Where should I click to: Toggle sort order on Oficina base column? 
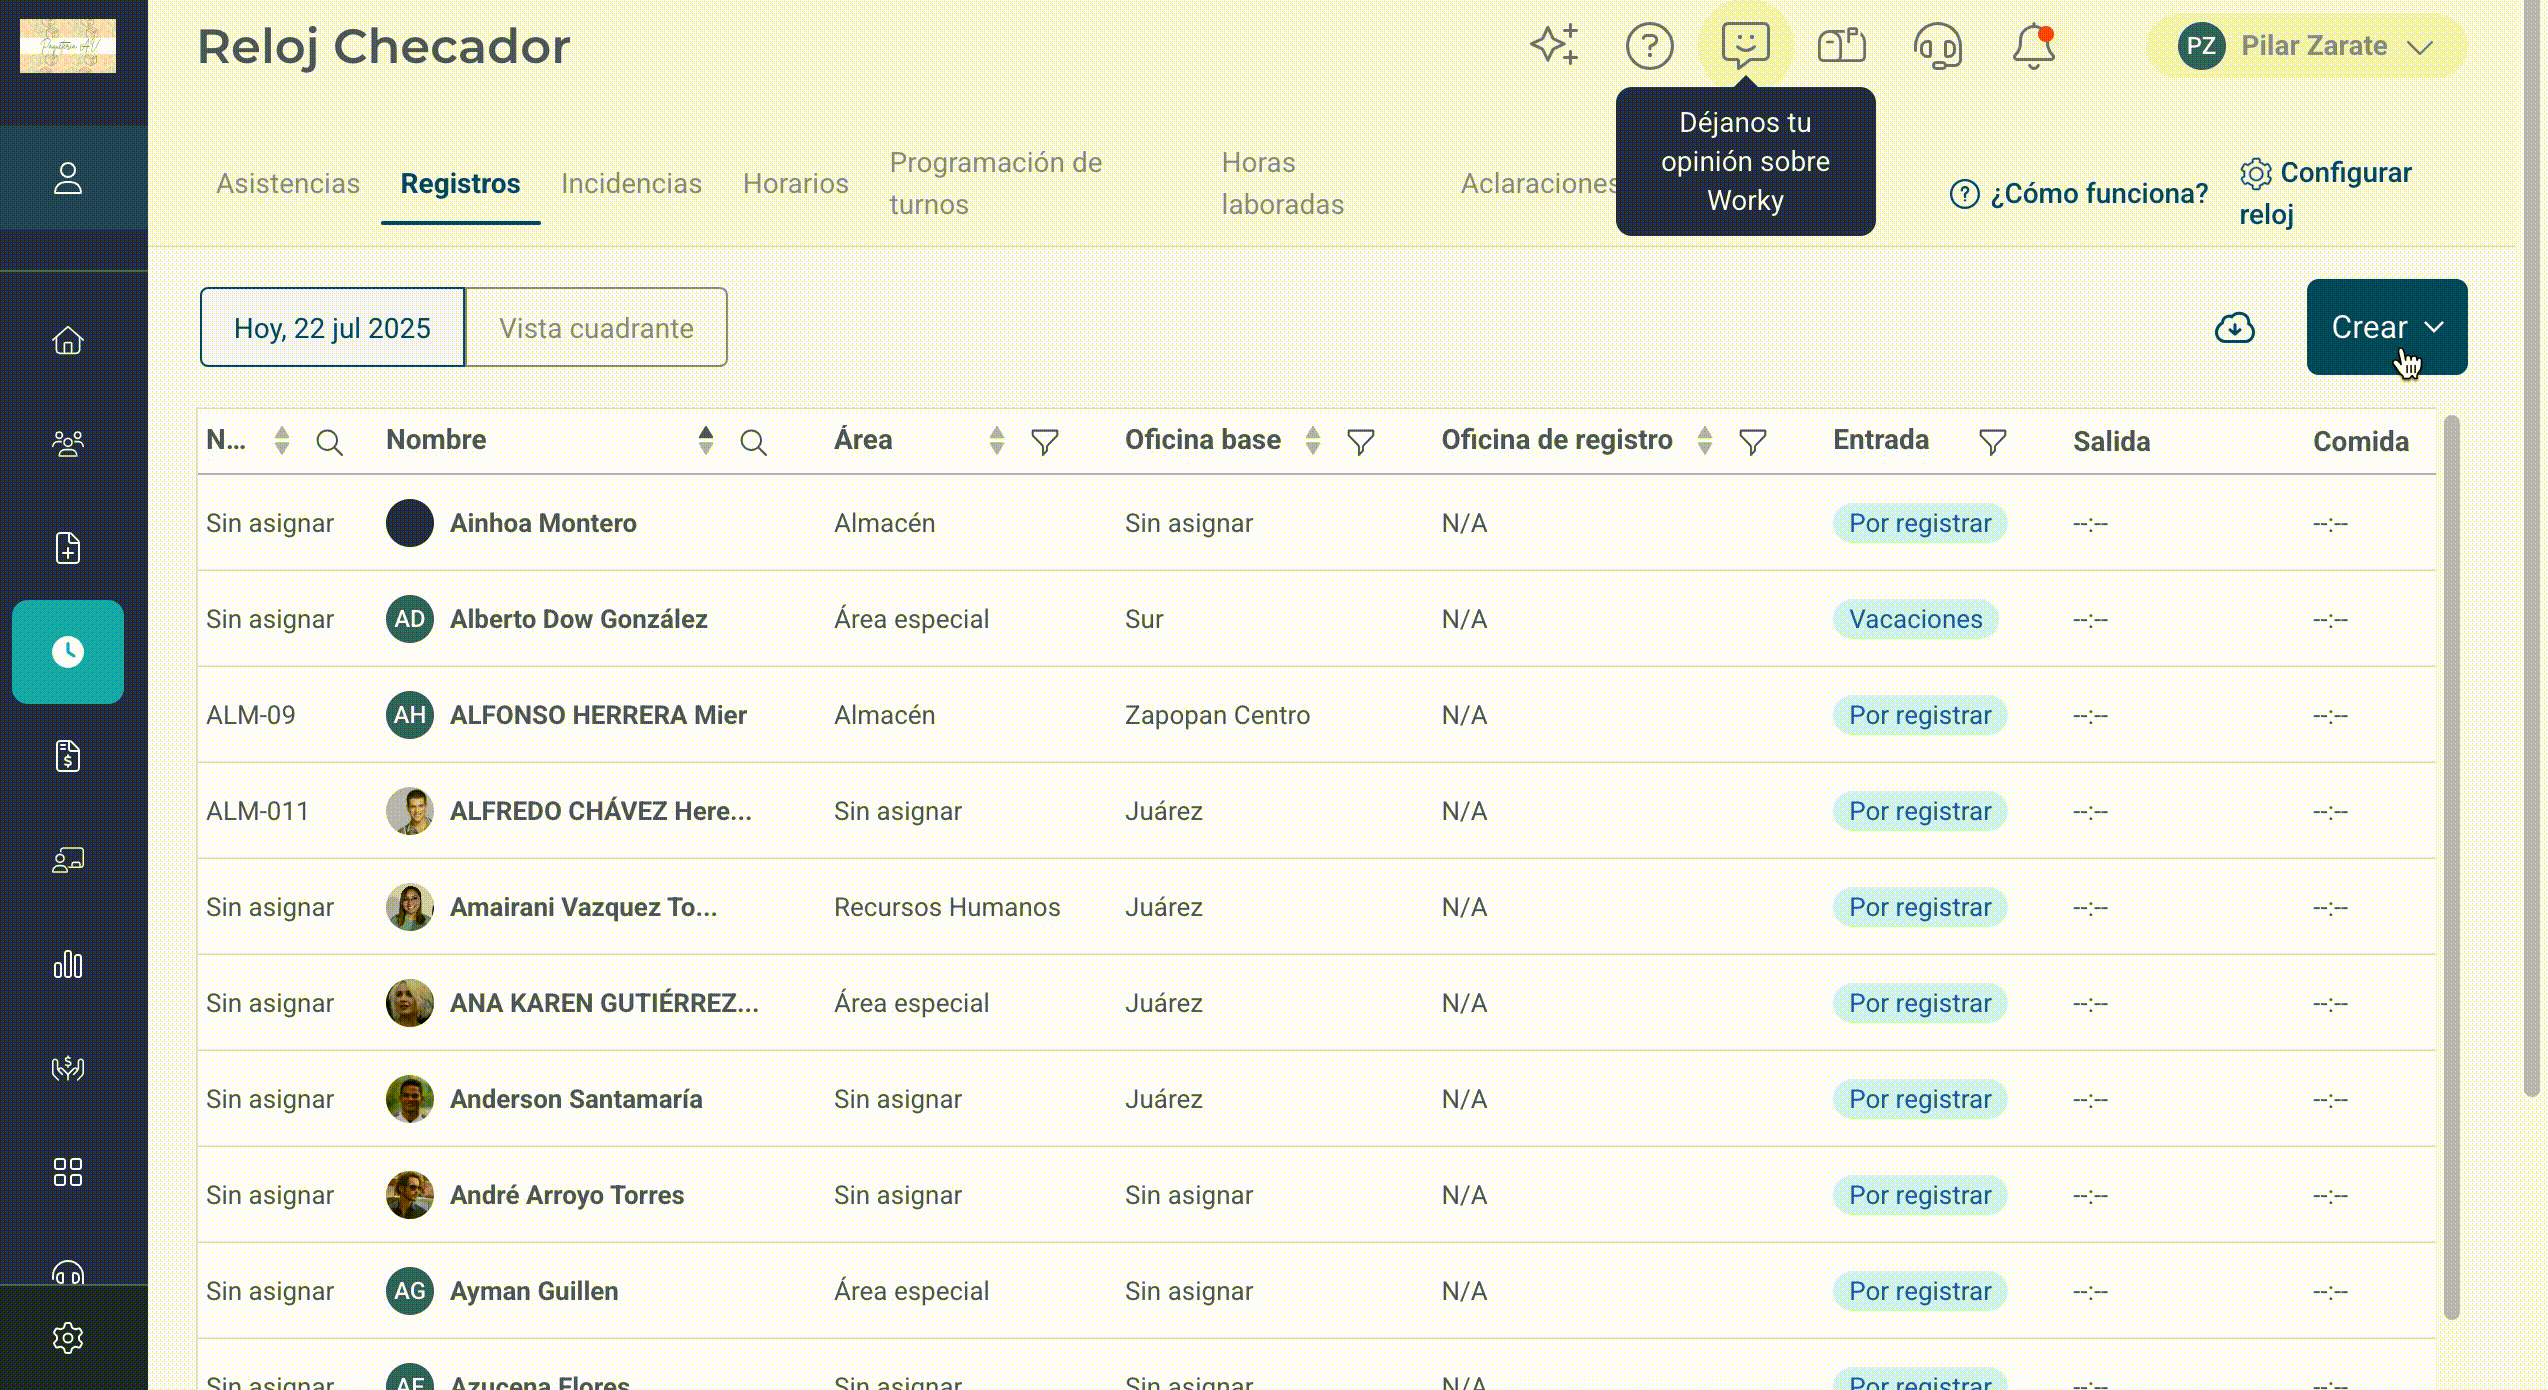[1312, 441]
